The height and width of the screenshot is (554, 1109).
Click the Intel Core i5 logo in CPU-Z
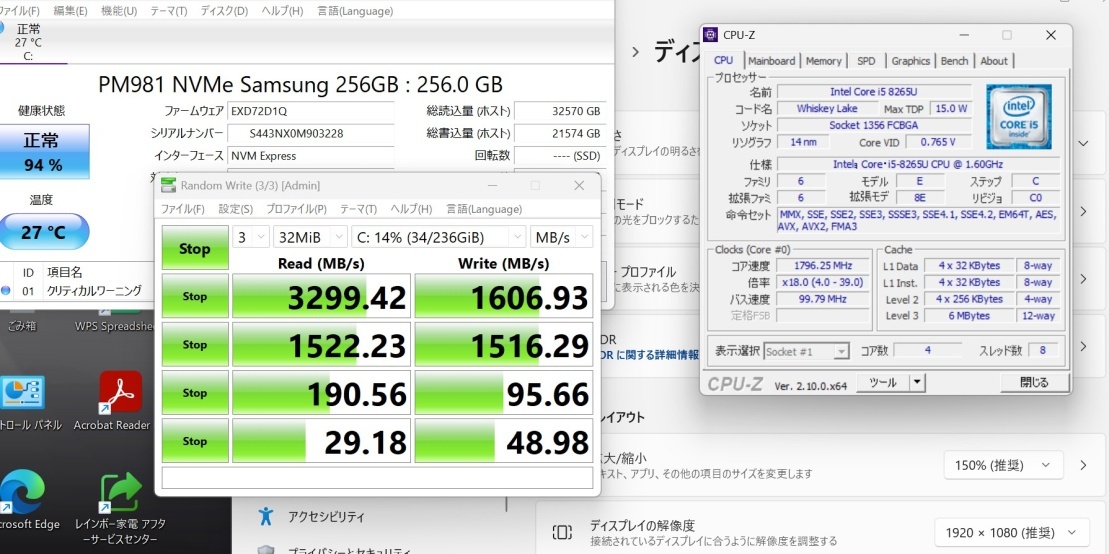click(1018, 117)
